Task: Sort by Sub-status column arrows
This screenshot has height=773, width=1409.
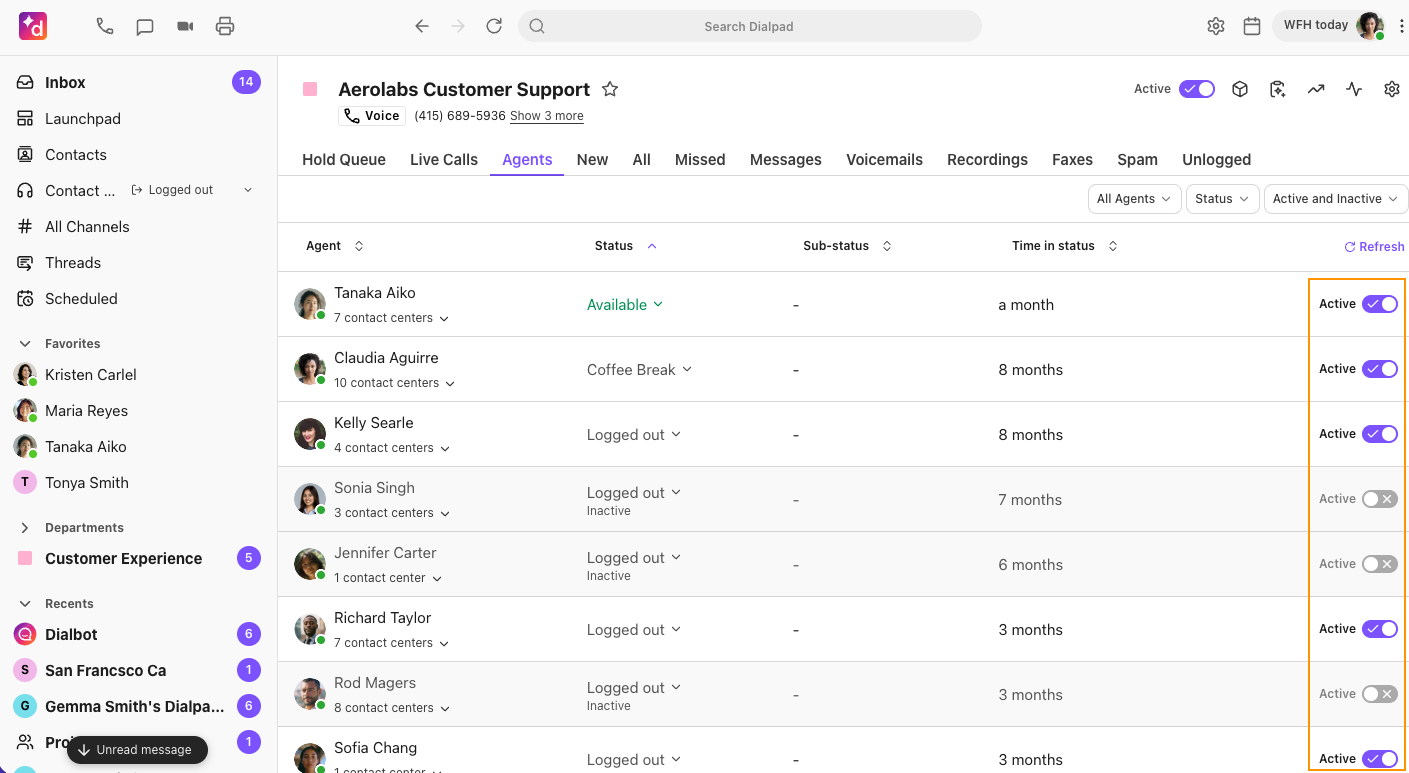Action: click(x=886, y=246)
